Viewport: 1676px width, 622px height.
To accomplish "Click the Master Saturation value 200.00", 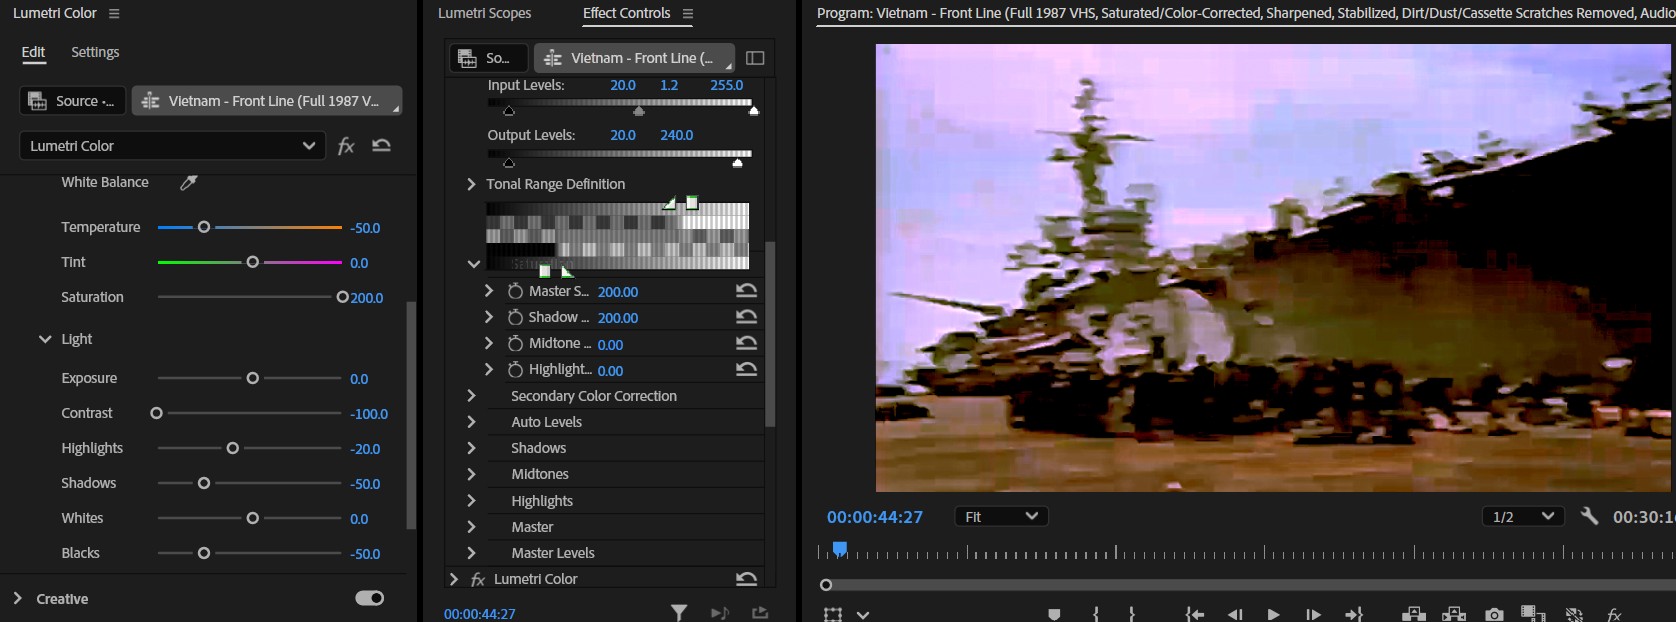I will [618, 292].
